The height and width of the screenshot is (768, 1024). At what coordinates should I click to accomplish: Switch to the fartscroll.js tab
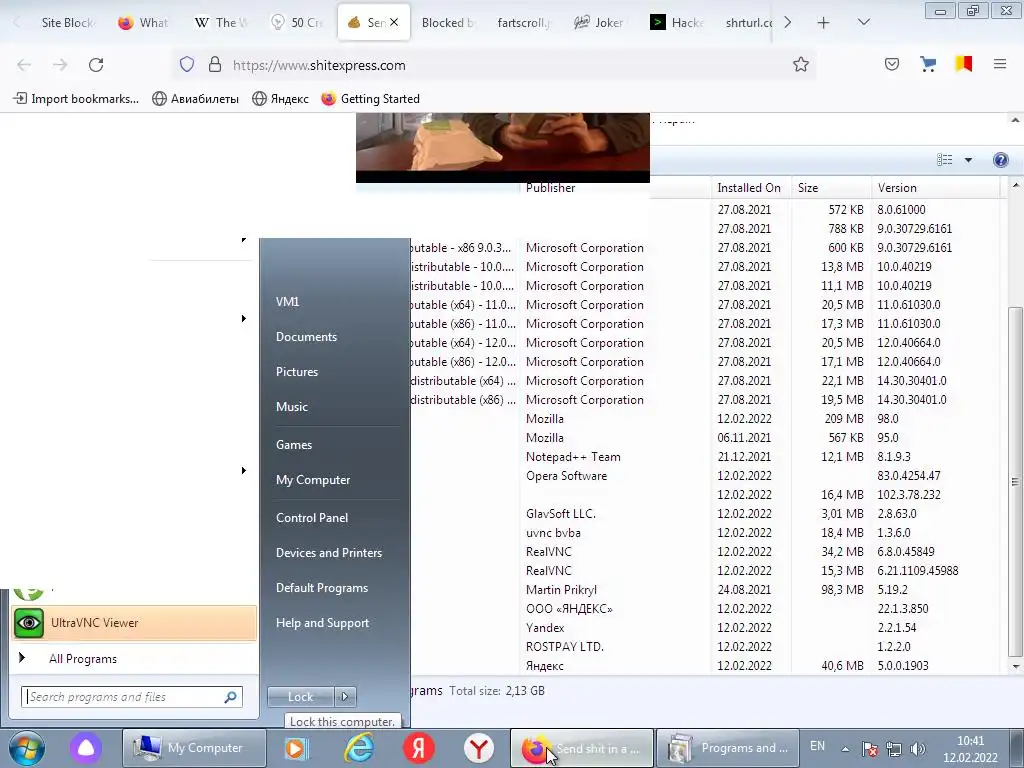click(x=524, y=22)
